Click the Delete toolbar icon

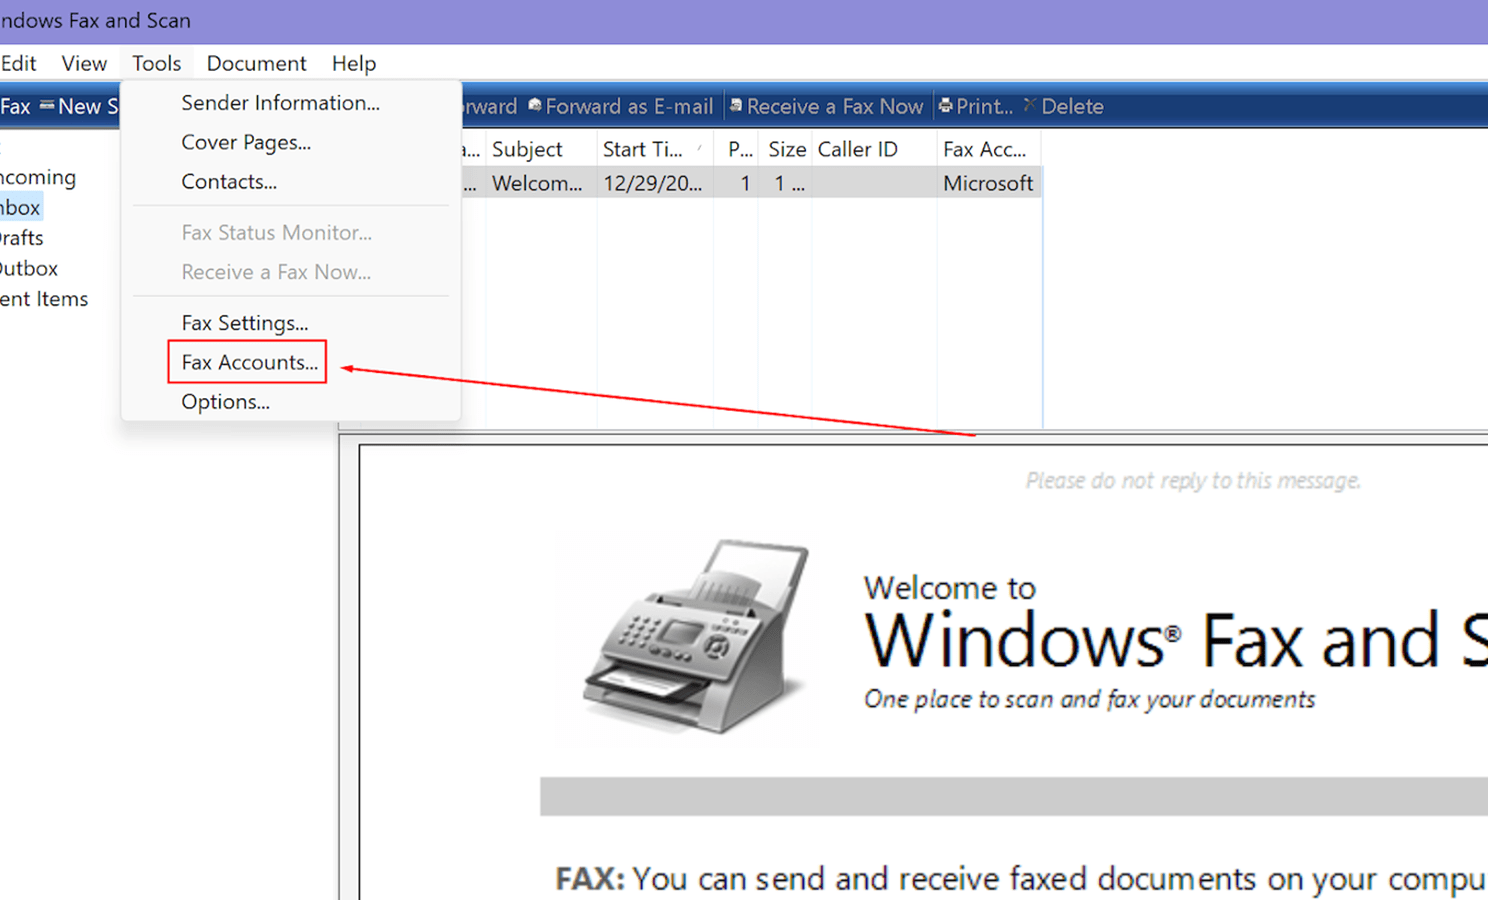pos(1030,106)
